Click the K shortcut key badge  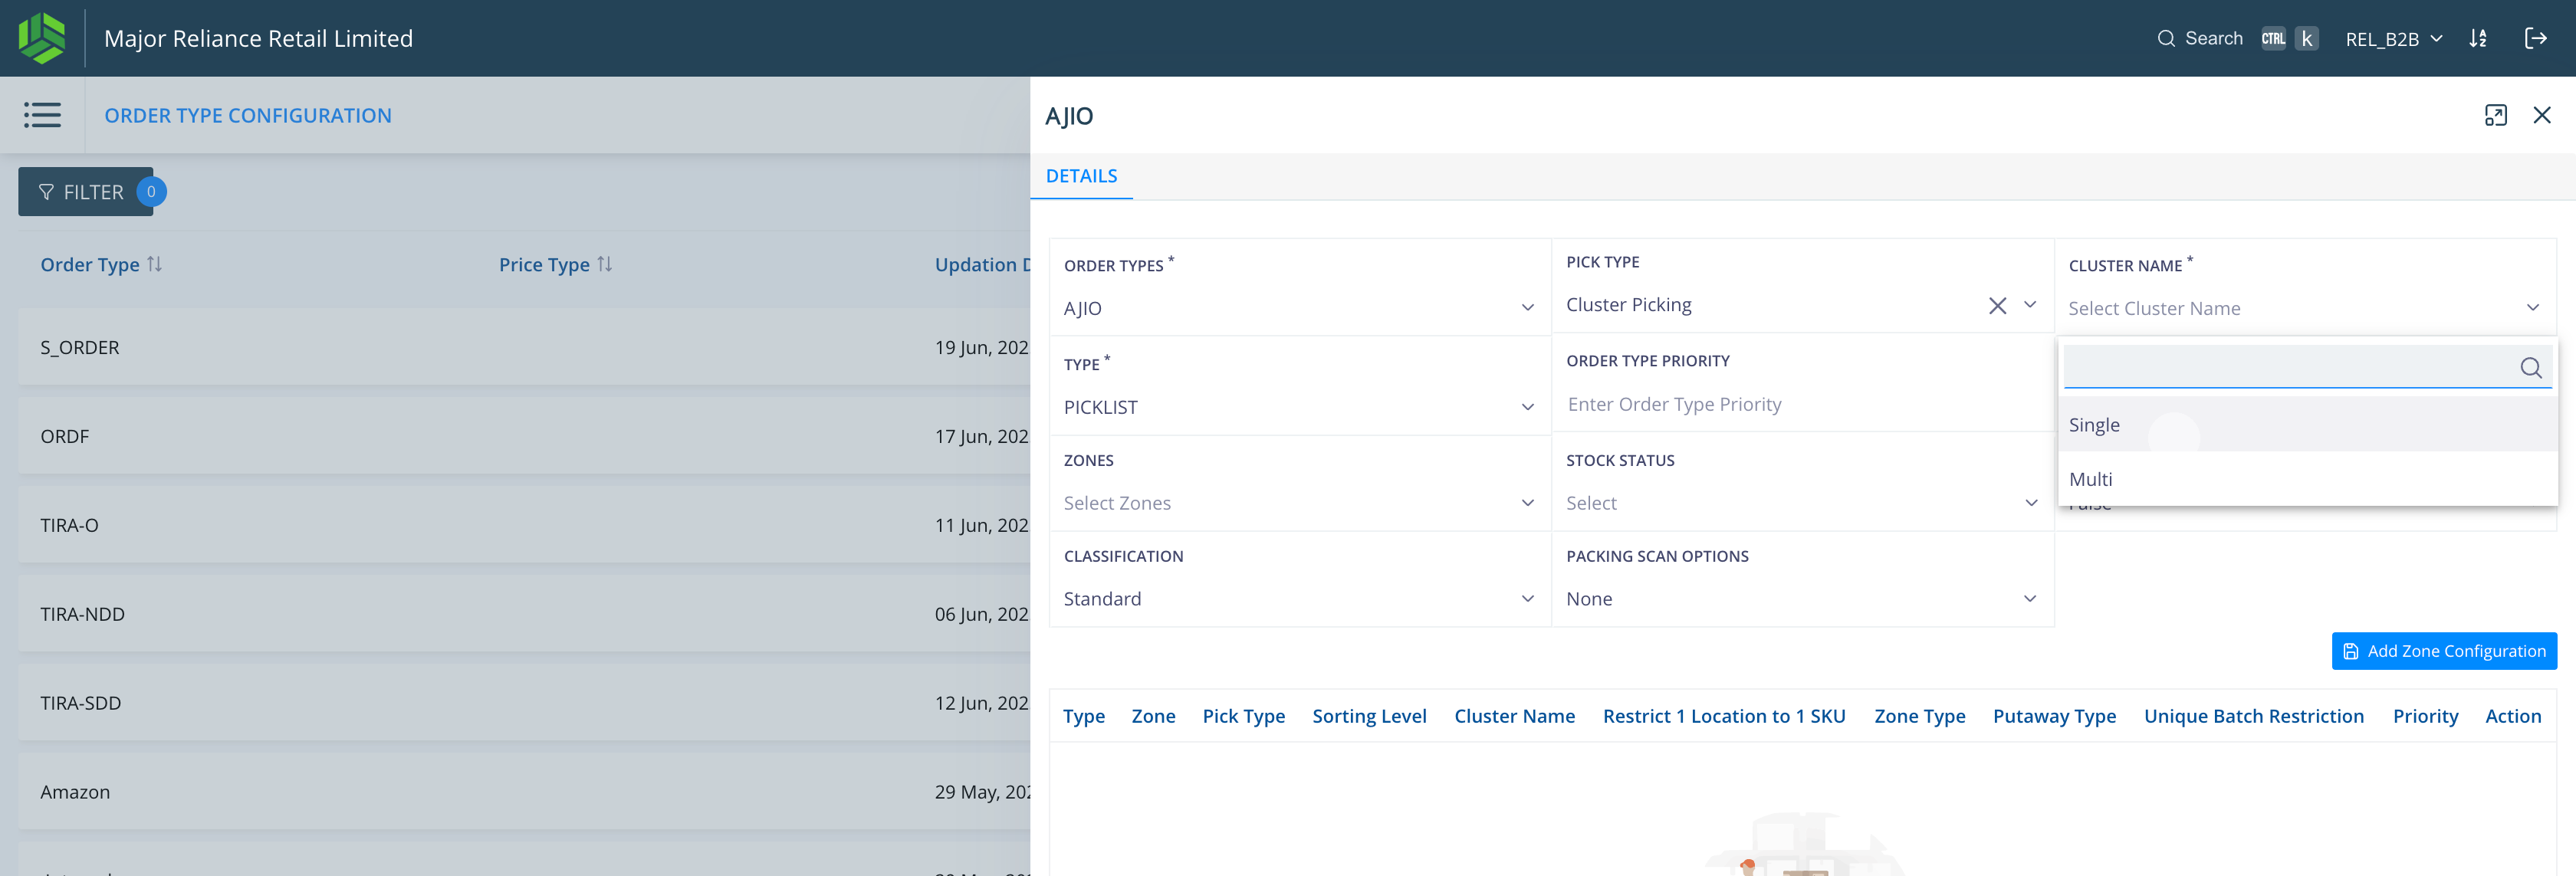click(x=2306, y=38)
